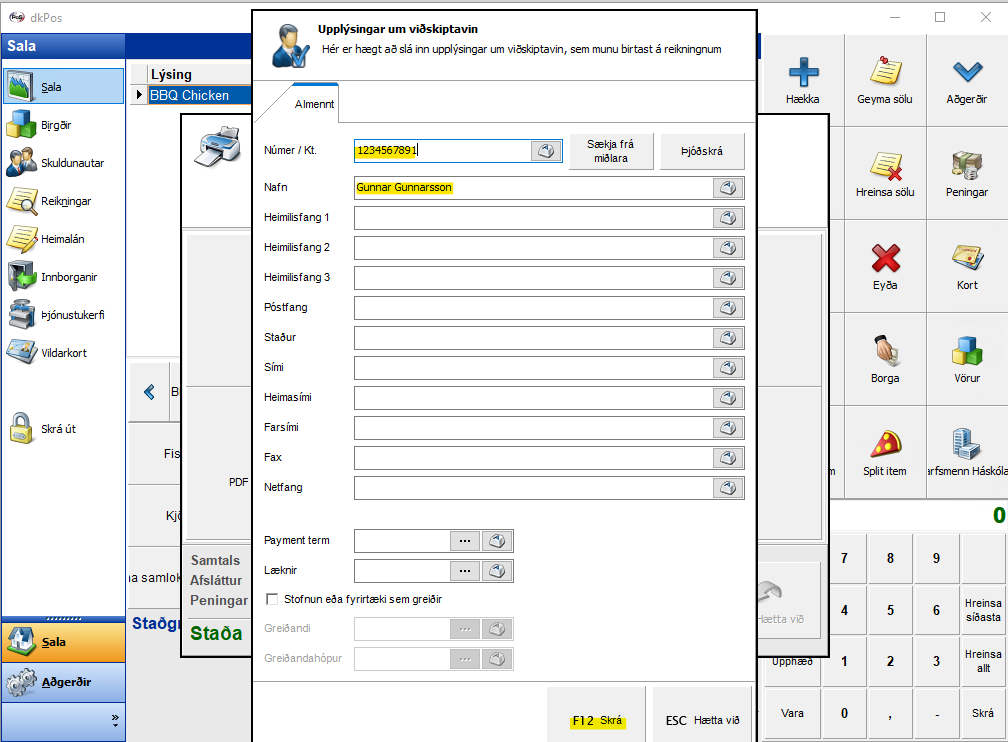
Task: Click Sækja frá miðlara button
Action: pos(611,151)
